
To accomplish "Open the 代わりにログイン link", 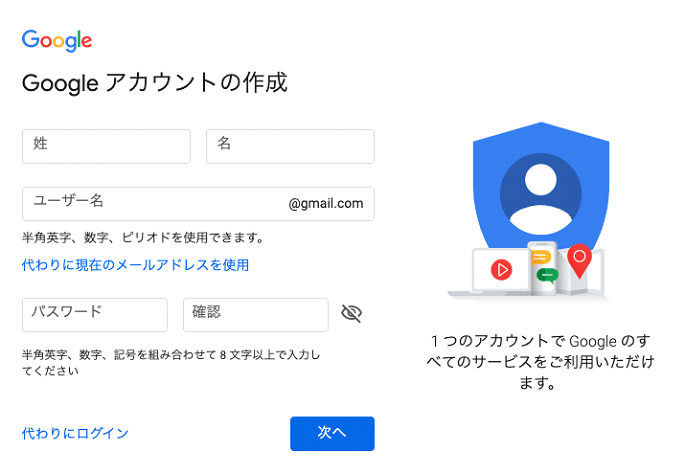I will [75, 433].
